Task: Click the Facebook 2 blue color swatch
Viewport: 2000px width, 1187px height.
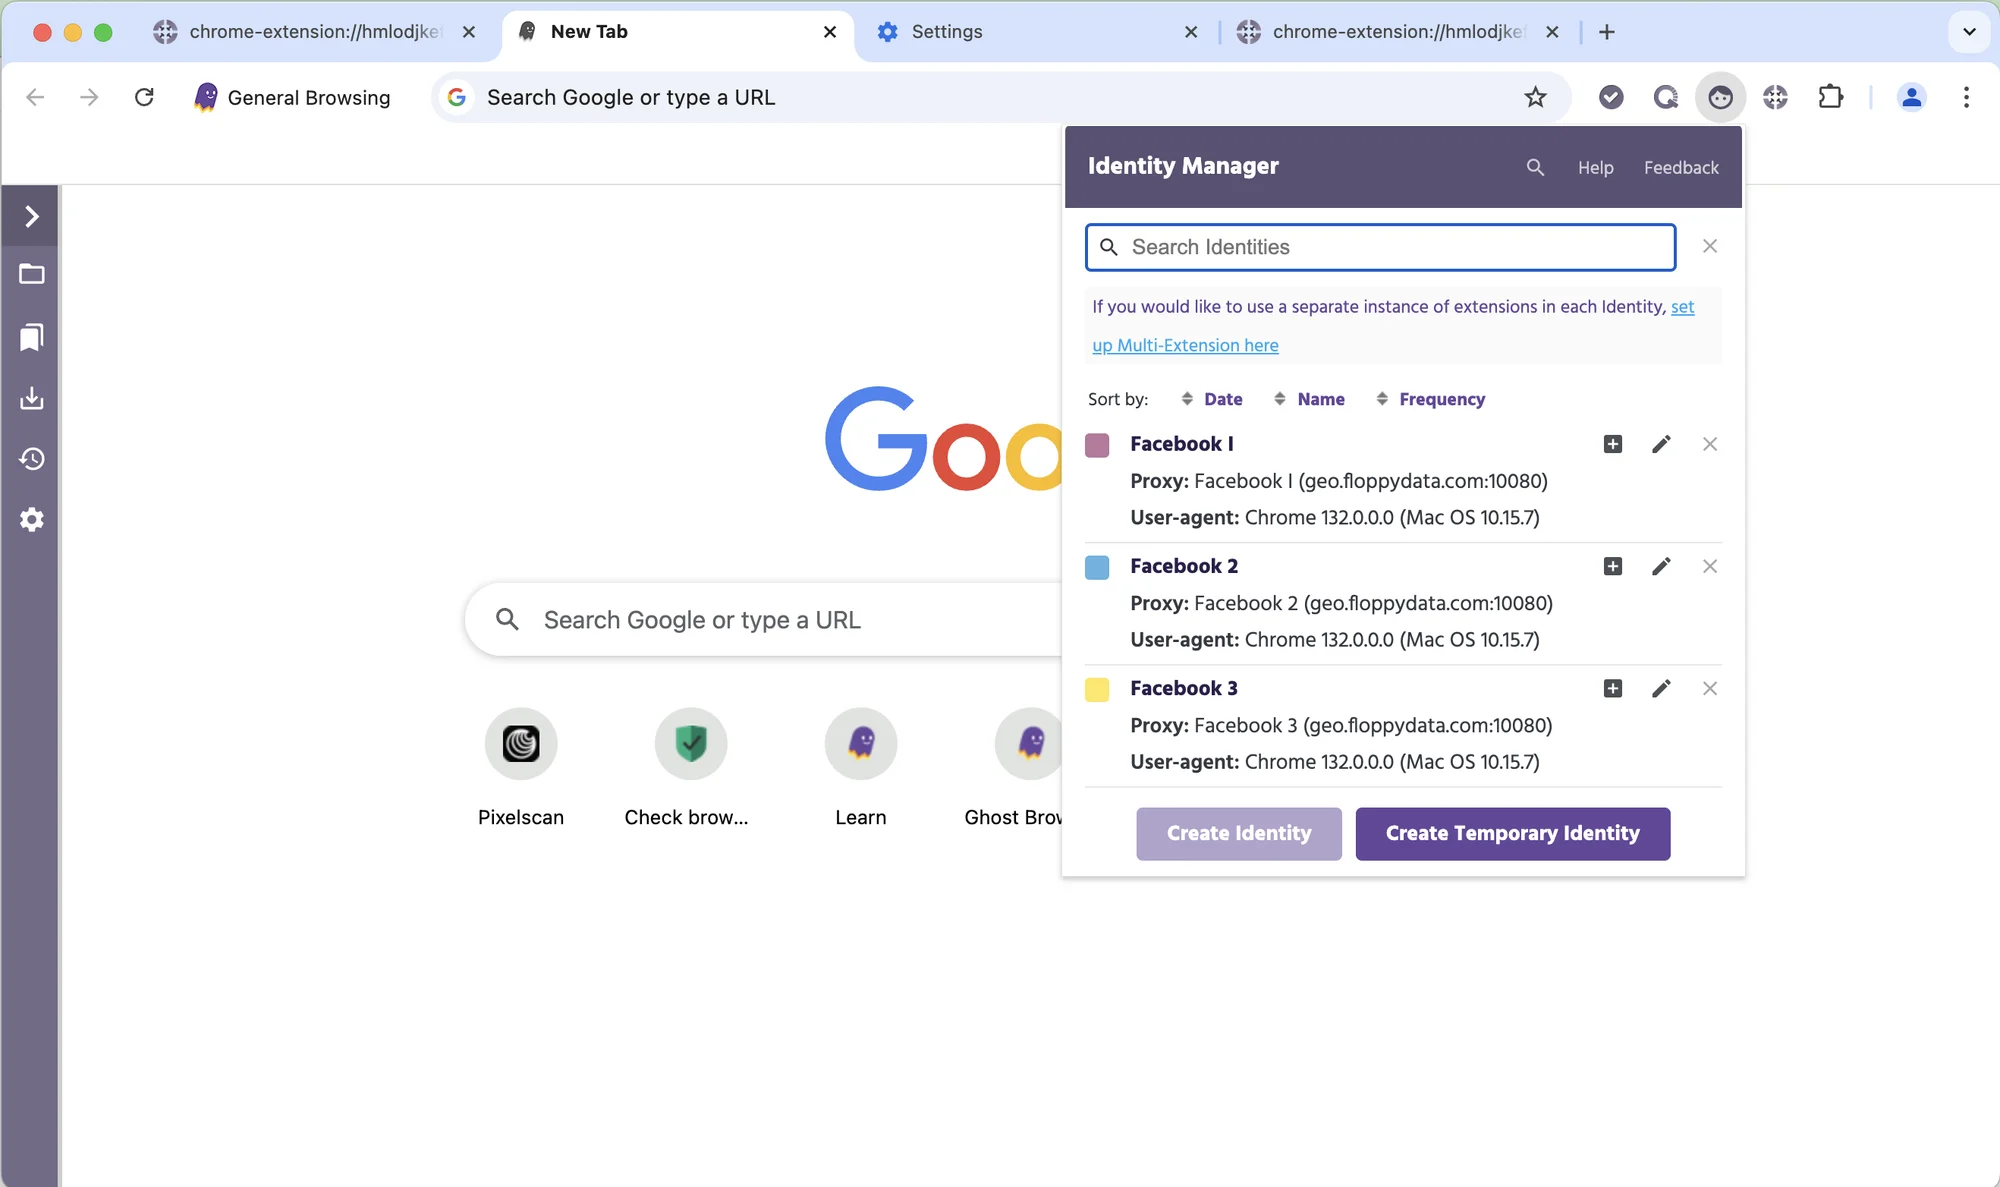Action: [x=1097, y=567]
